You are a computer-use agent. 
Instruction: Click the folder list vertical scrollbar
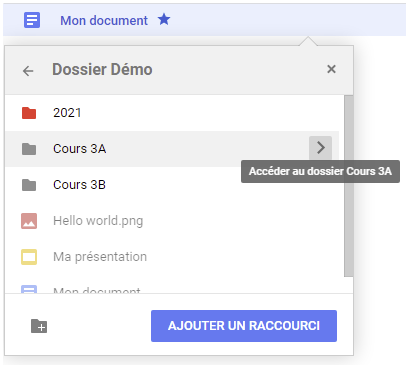[x=349, y=186]
